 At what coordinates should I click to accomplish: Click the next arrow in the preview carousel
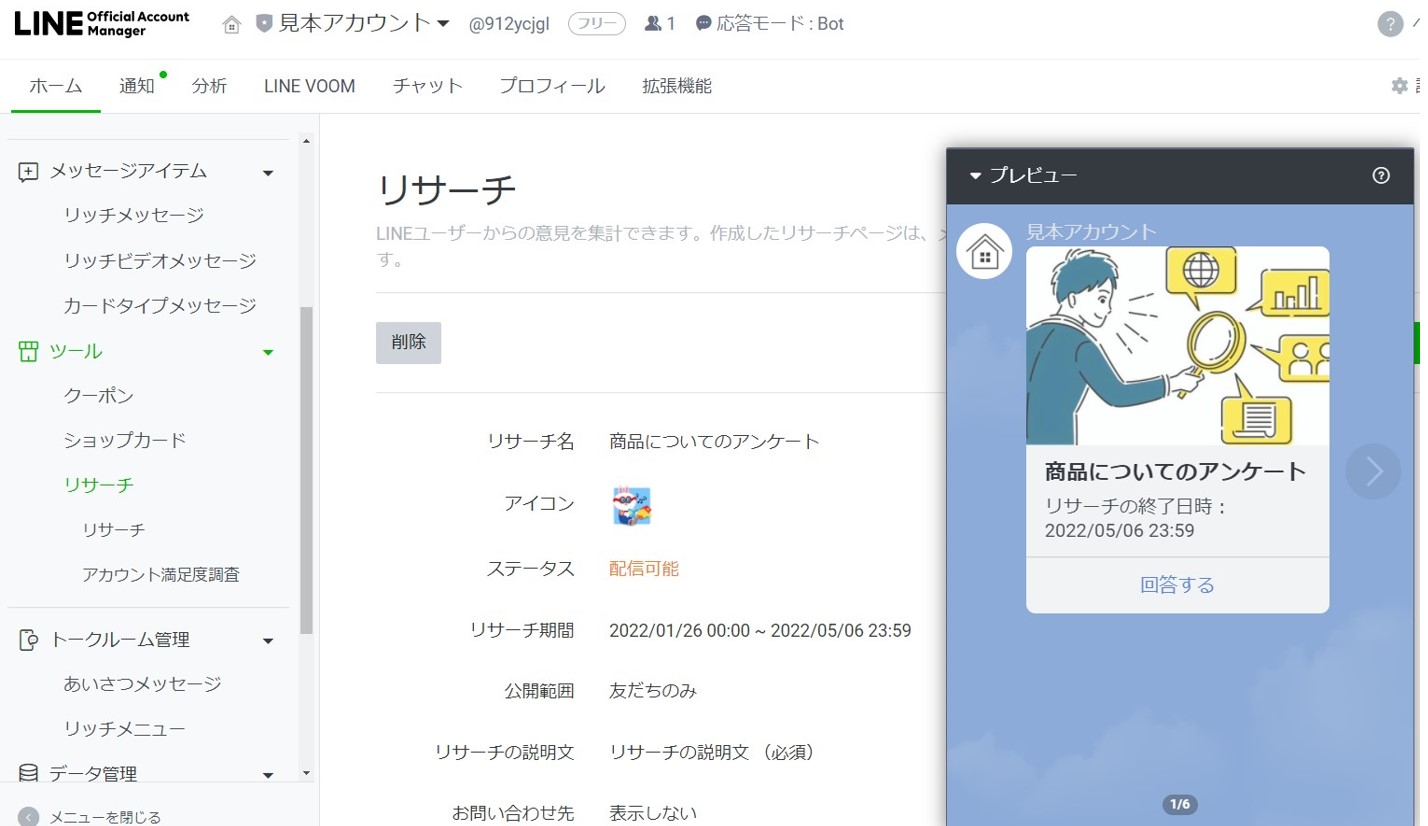(1372, 471)
